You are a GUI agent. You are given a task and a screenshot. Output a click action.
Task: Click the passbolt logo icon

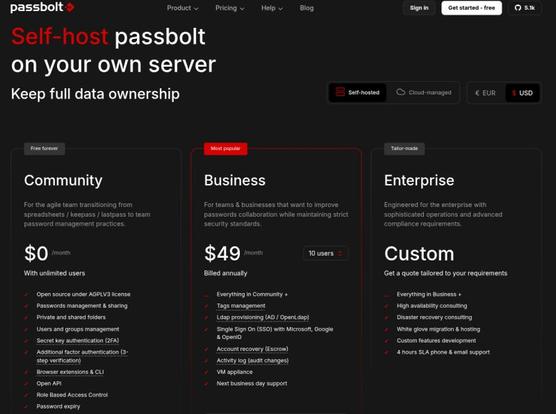pyautogui.click(x=70, y=7)
